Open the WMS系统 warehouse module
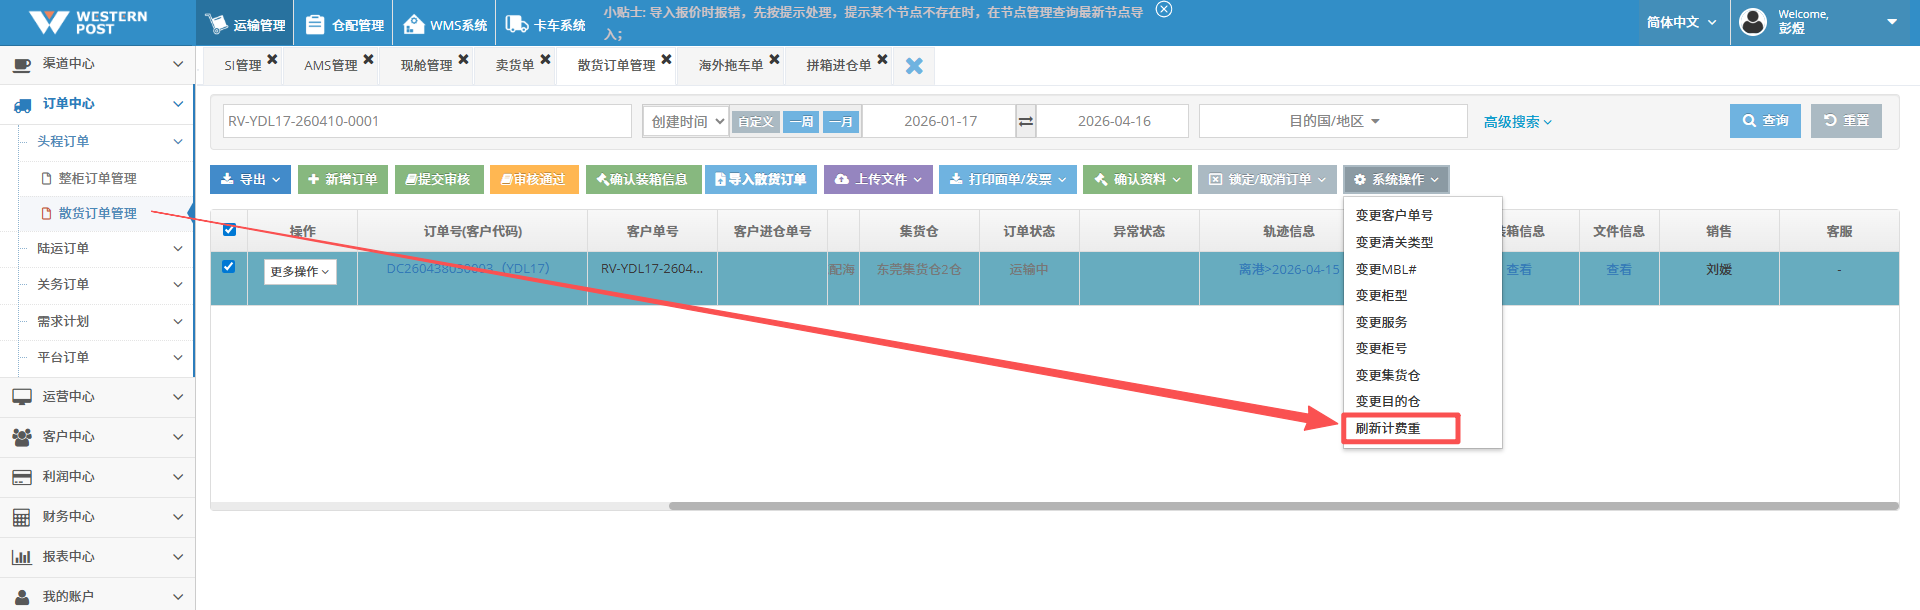 (446, 24)
